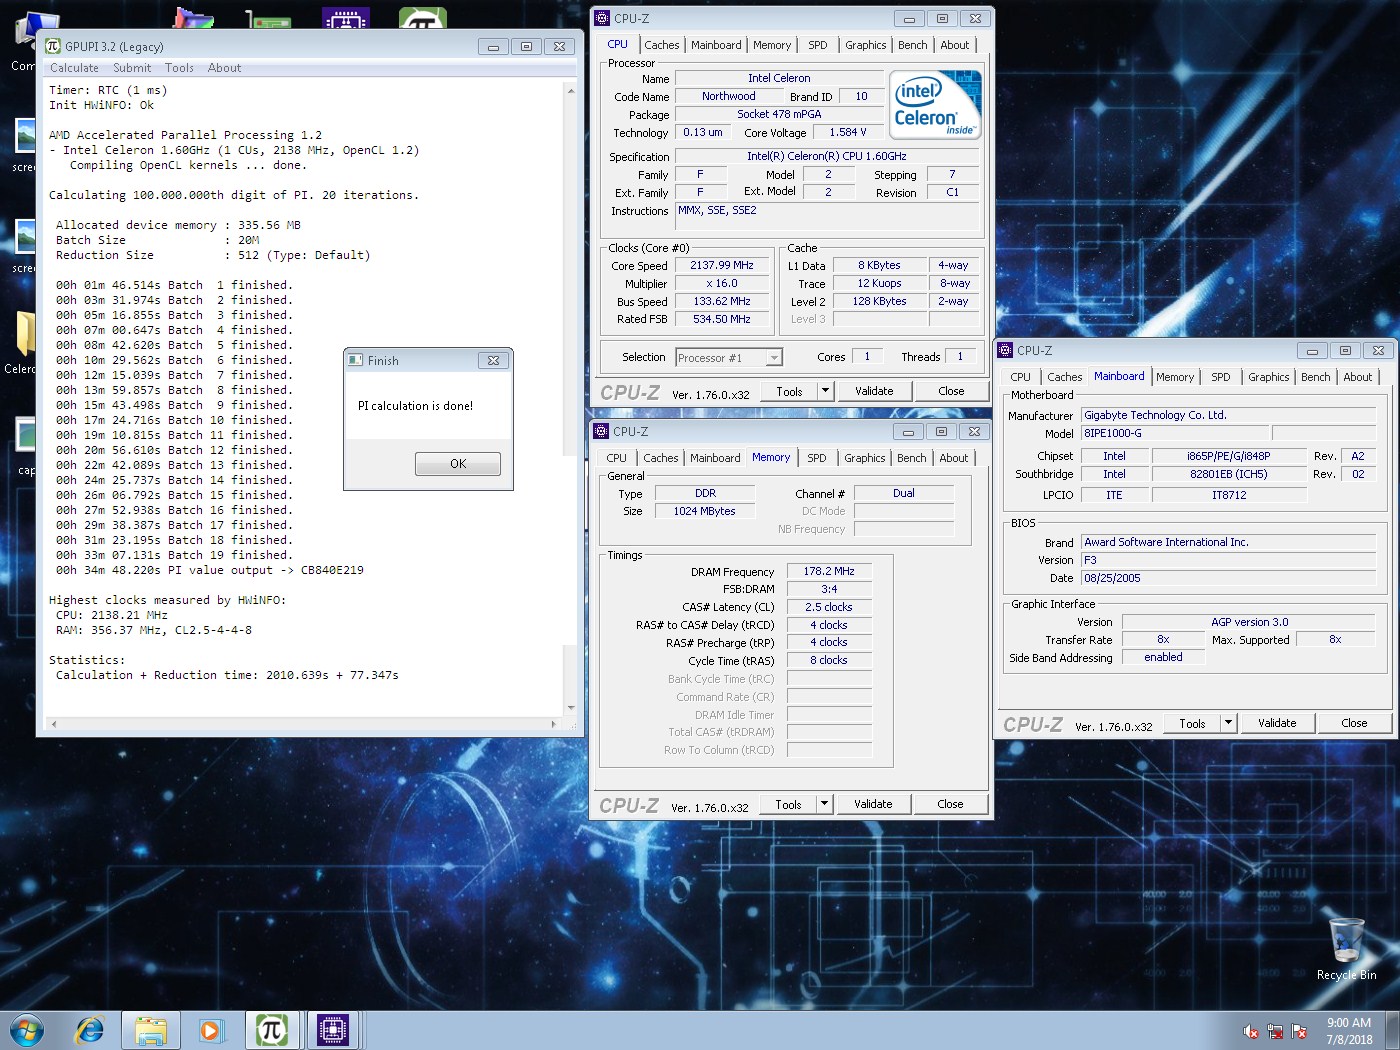Viewport: 1400px width, 1050px height.
Task: Click the Intel Celeron inside logo
Action: (935, 104)
